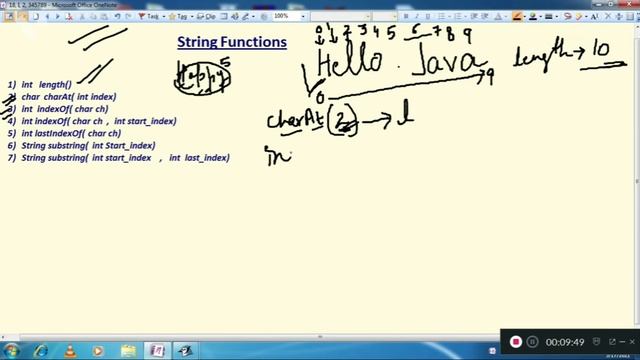Click the Task flag button
Screen dimensions: 640x360
(149, 16)
